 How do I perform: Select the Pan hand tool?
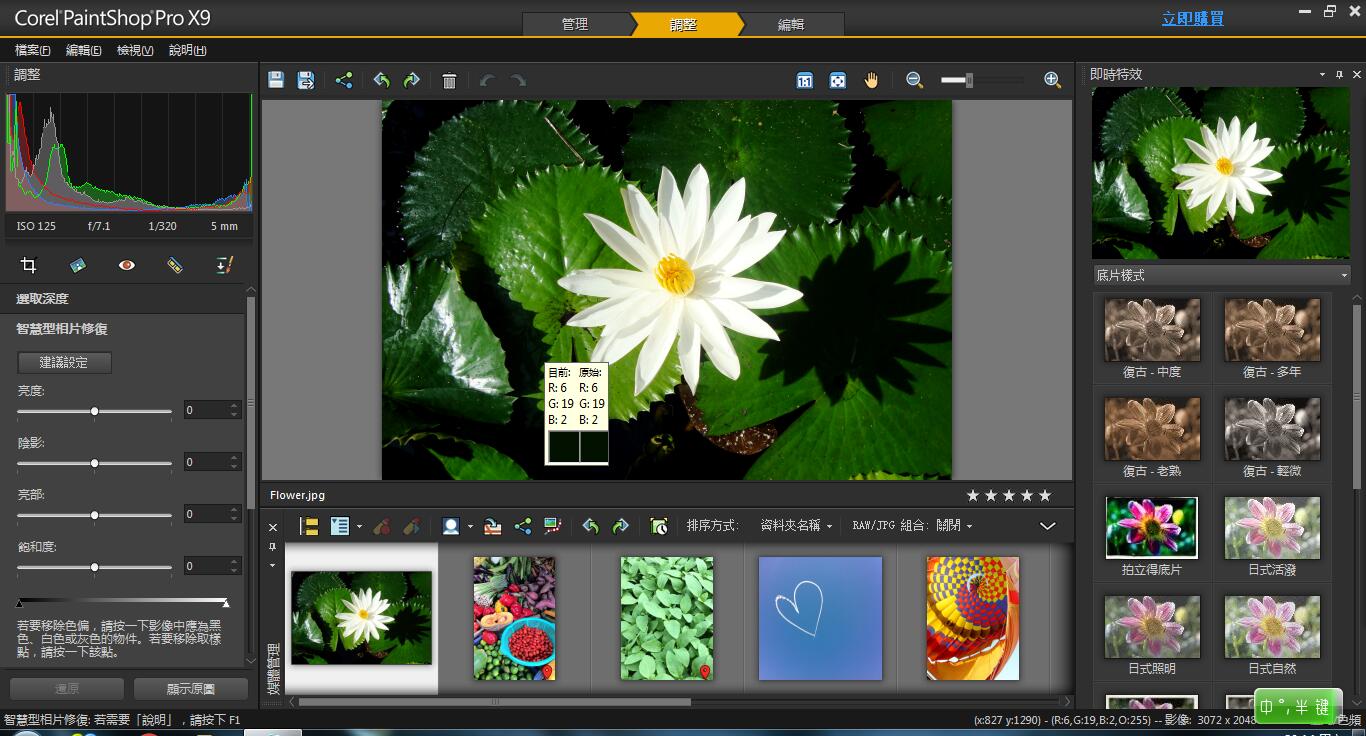pyautogui.click(x=871, y=80)
